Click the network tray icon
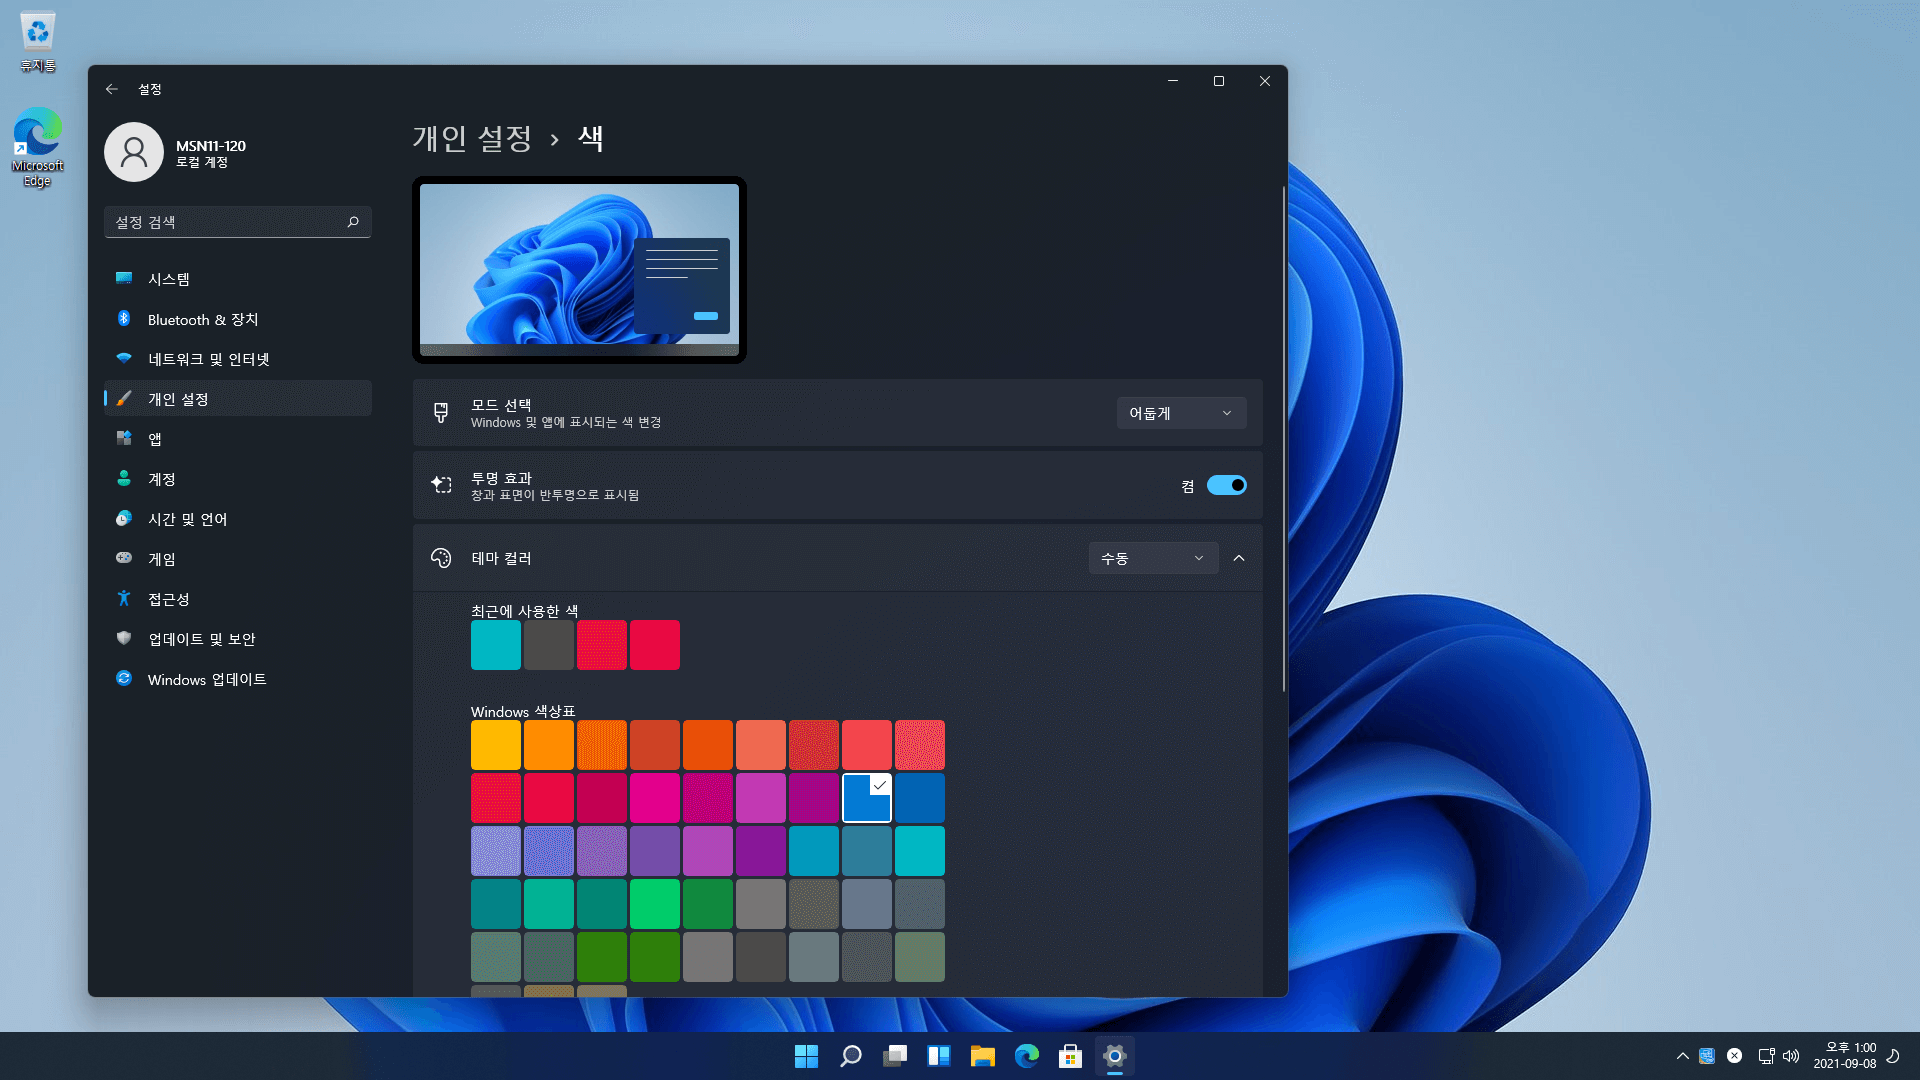Screen dimensions: 1920x1080 click(1766, 1056)
